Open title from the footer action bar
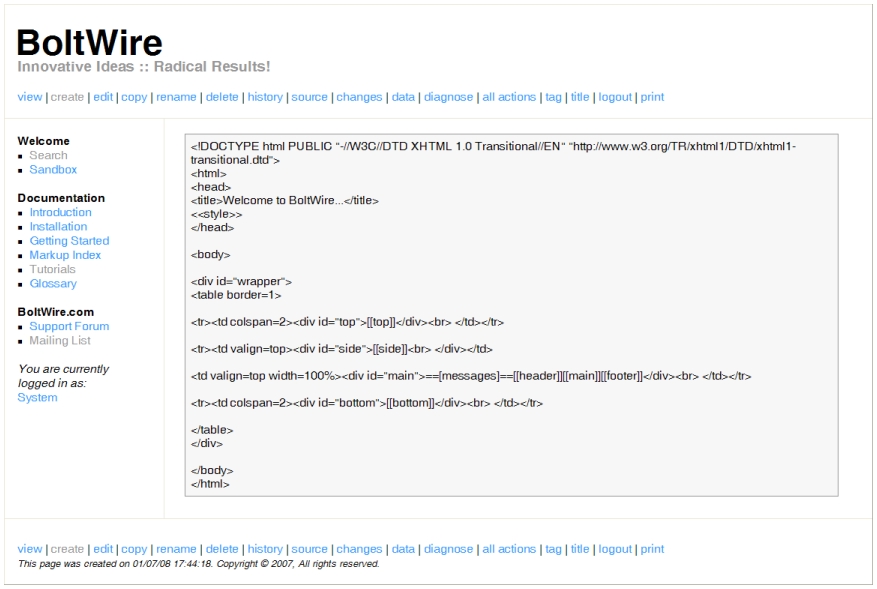The image size is (877, 589). tap(580, 549)
